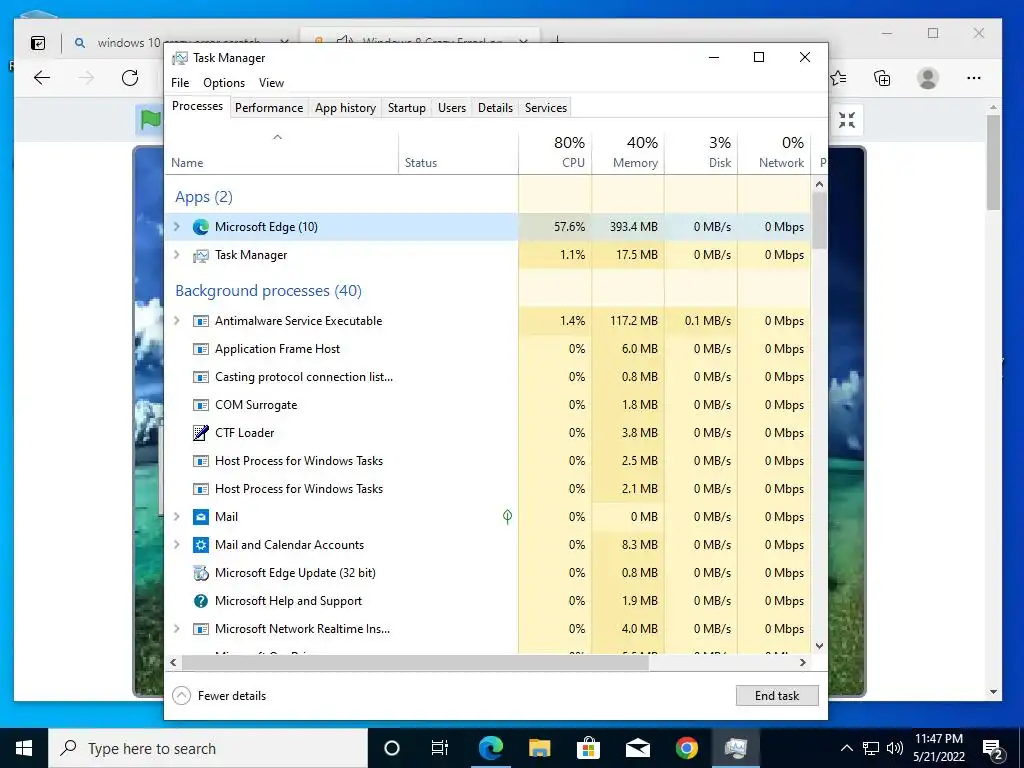Expand the Task Manager app entry

click(176, 255)
